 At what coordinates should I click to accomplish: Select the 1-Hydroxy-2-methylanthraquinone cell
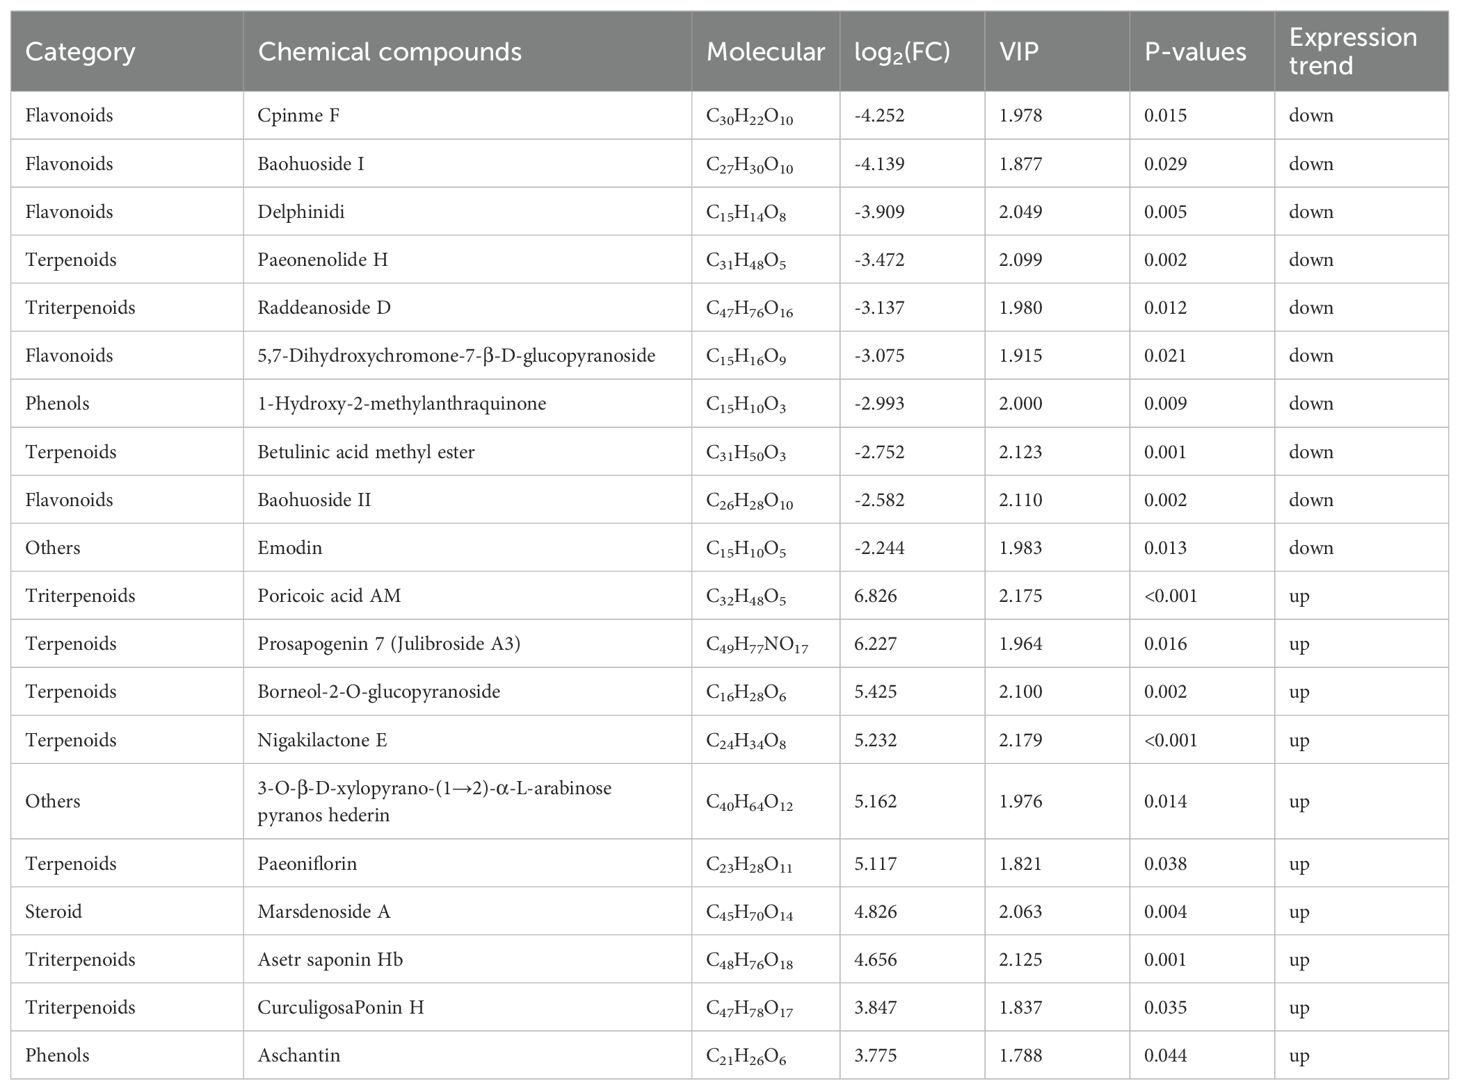pos(402,404)
